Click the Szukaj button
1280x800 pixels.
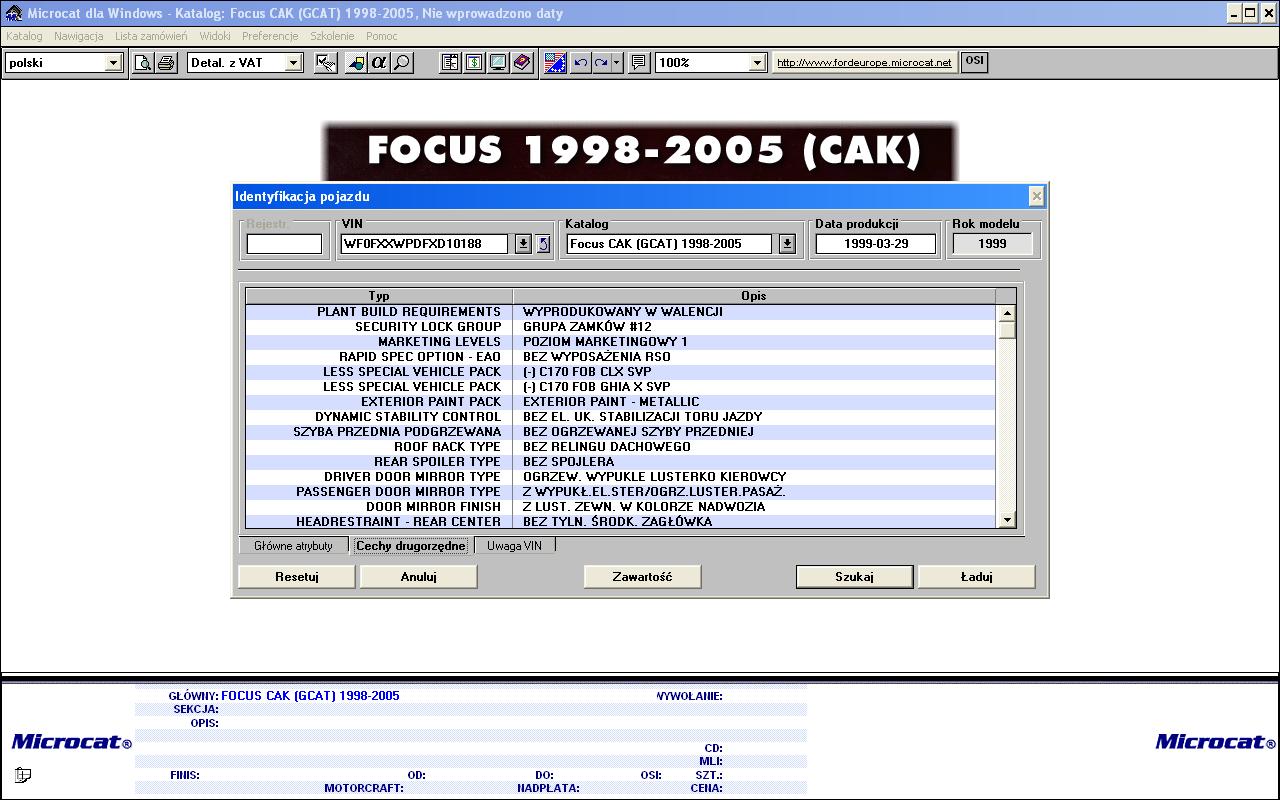tap(854, 577)
